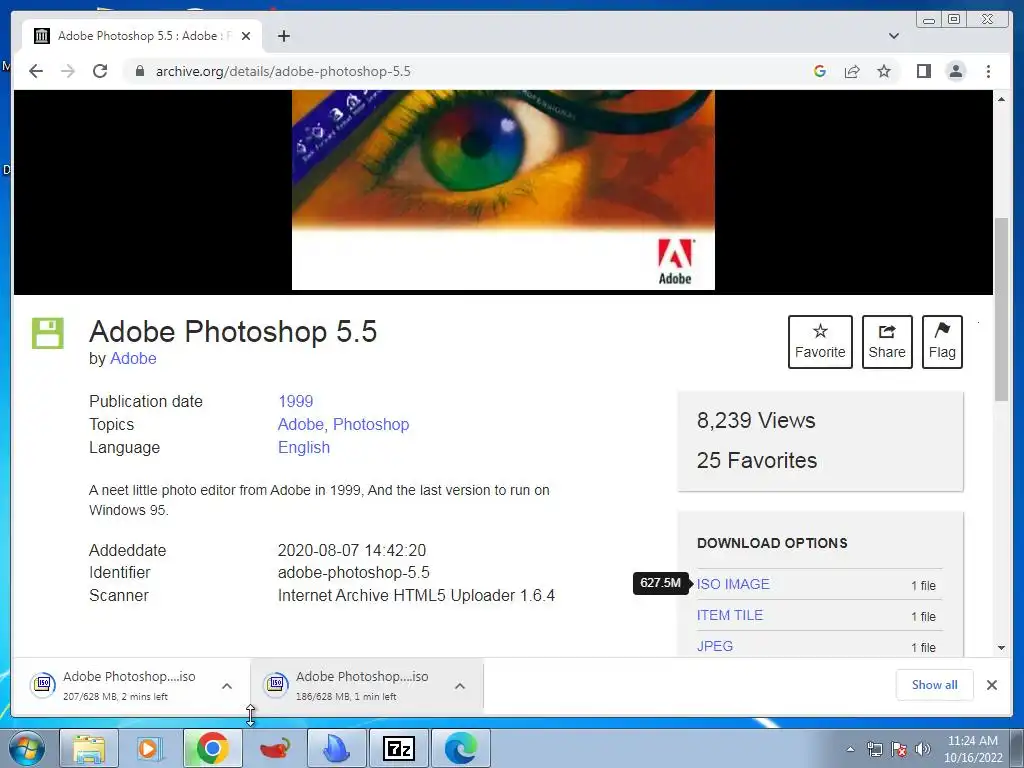Click the Favorite star button
This screenshot has width=1024, height=768.
coord(820,342)
